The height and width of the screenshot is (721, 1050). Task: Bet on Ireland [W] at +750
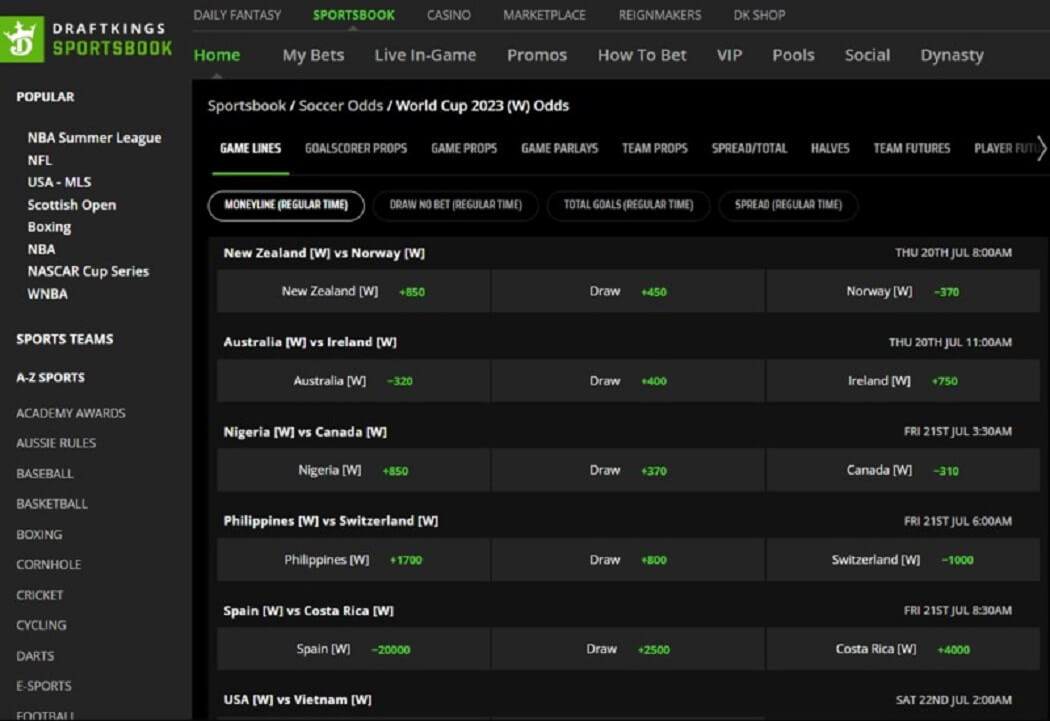903,381
